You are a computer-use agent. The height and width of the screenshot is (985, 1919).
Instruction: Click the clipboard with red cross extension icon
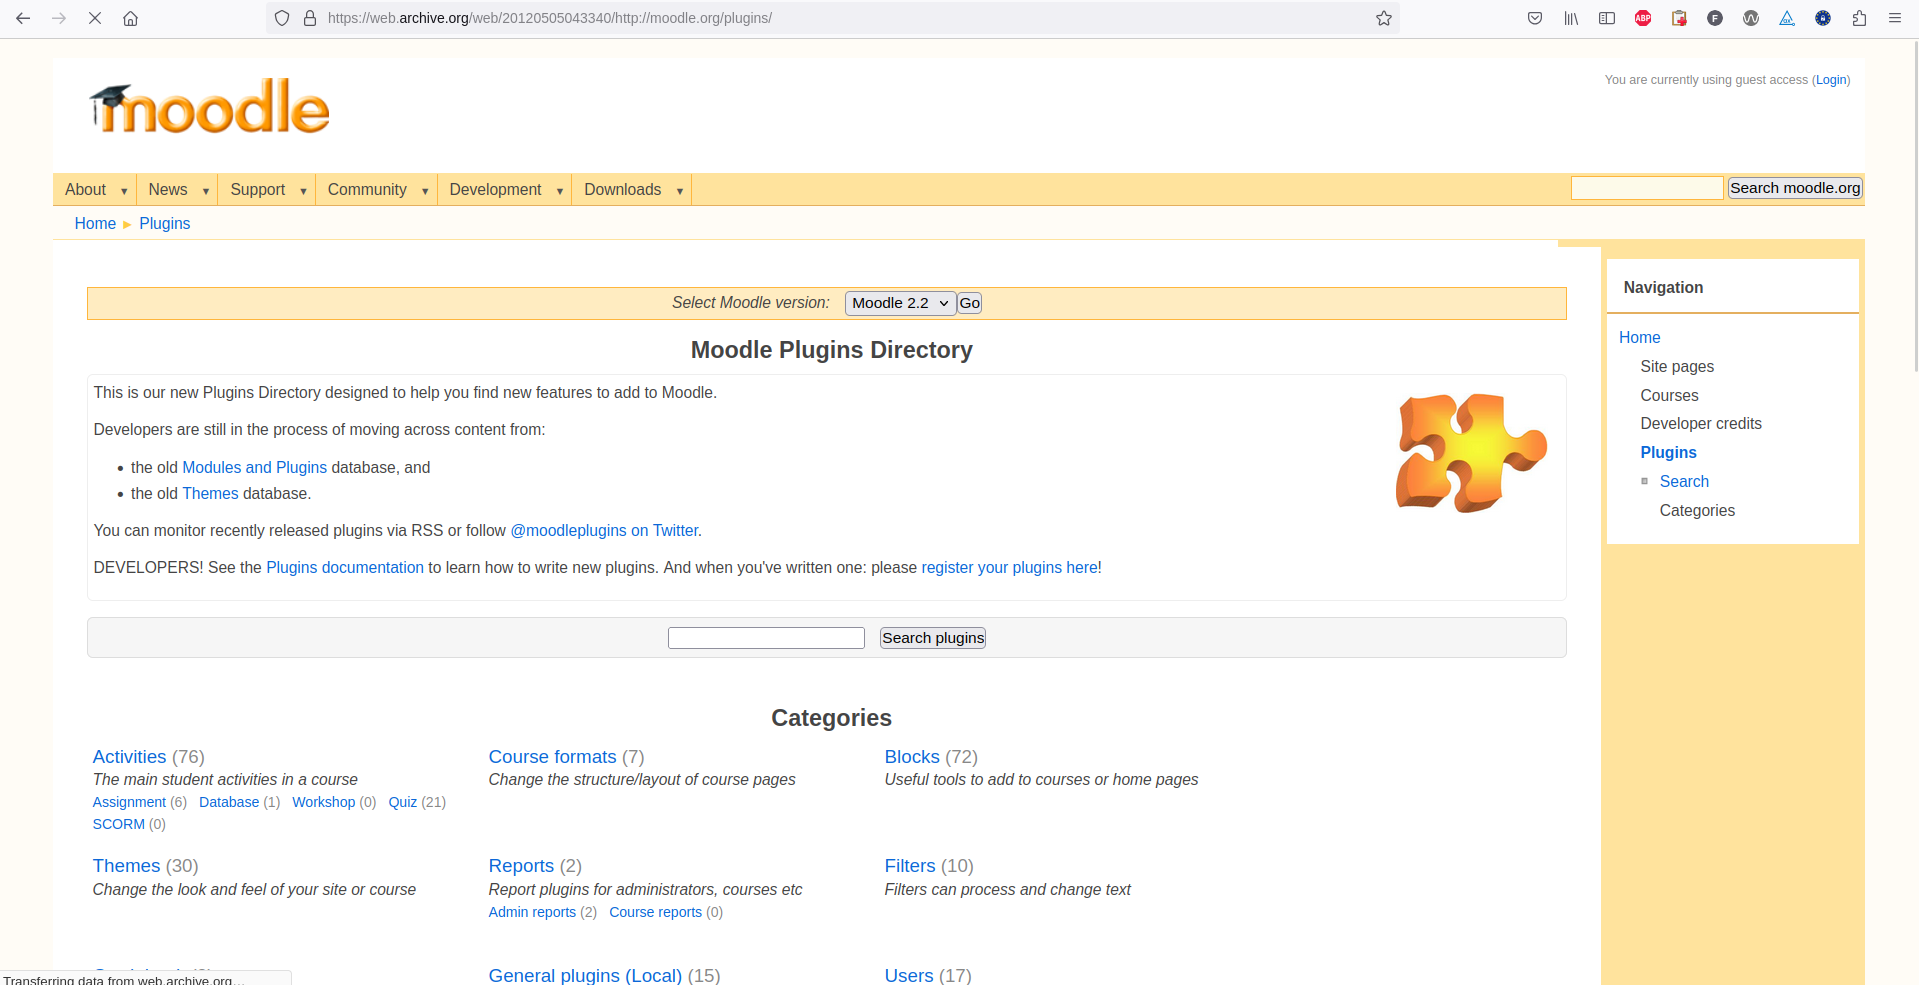[1679, 18]
